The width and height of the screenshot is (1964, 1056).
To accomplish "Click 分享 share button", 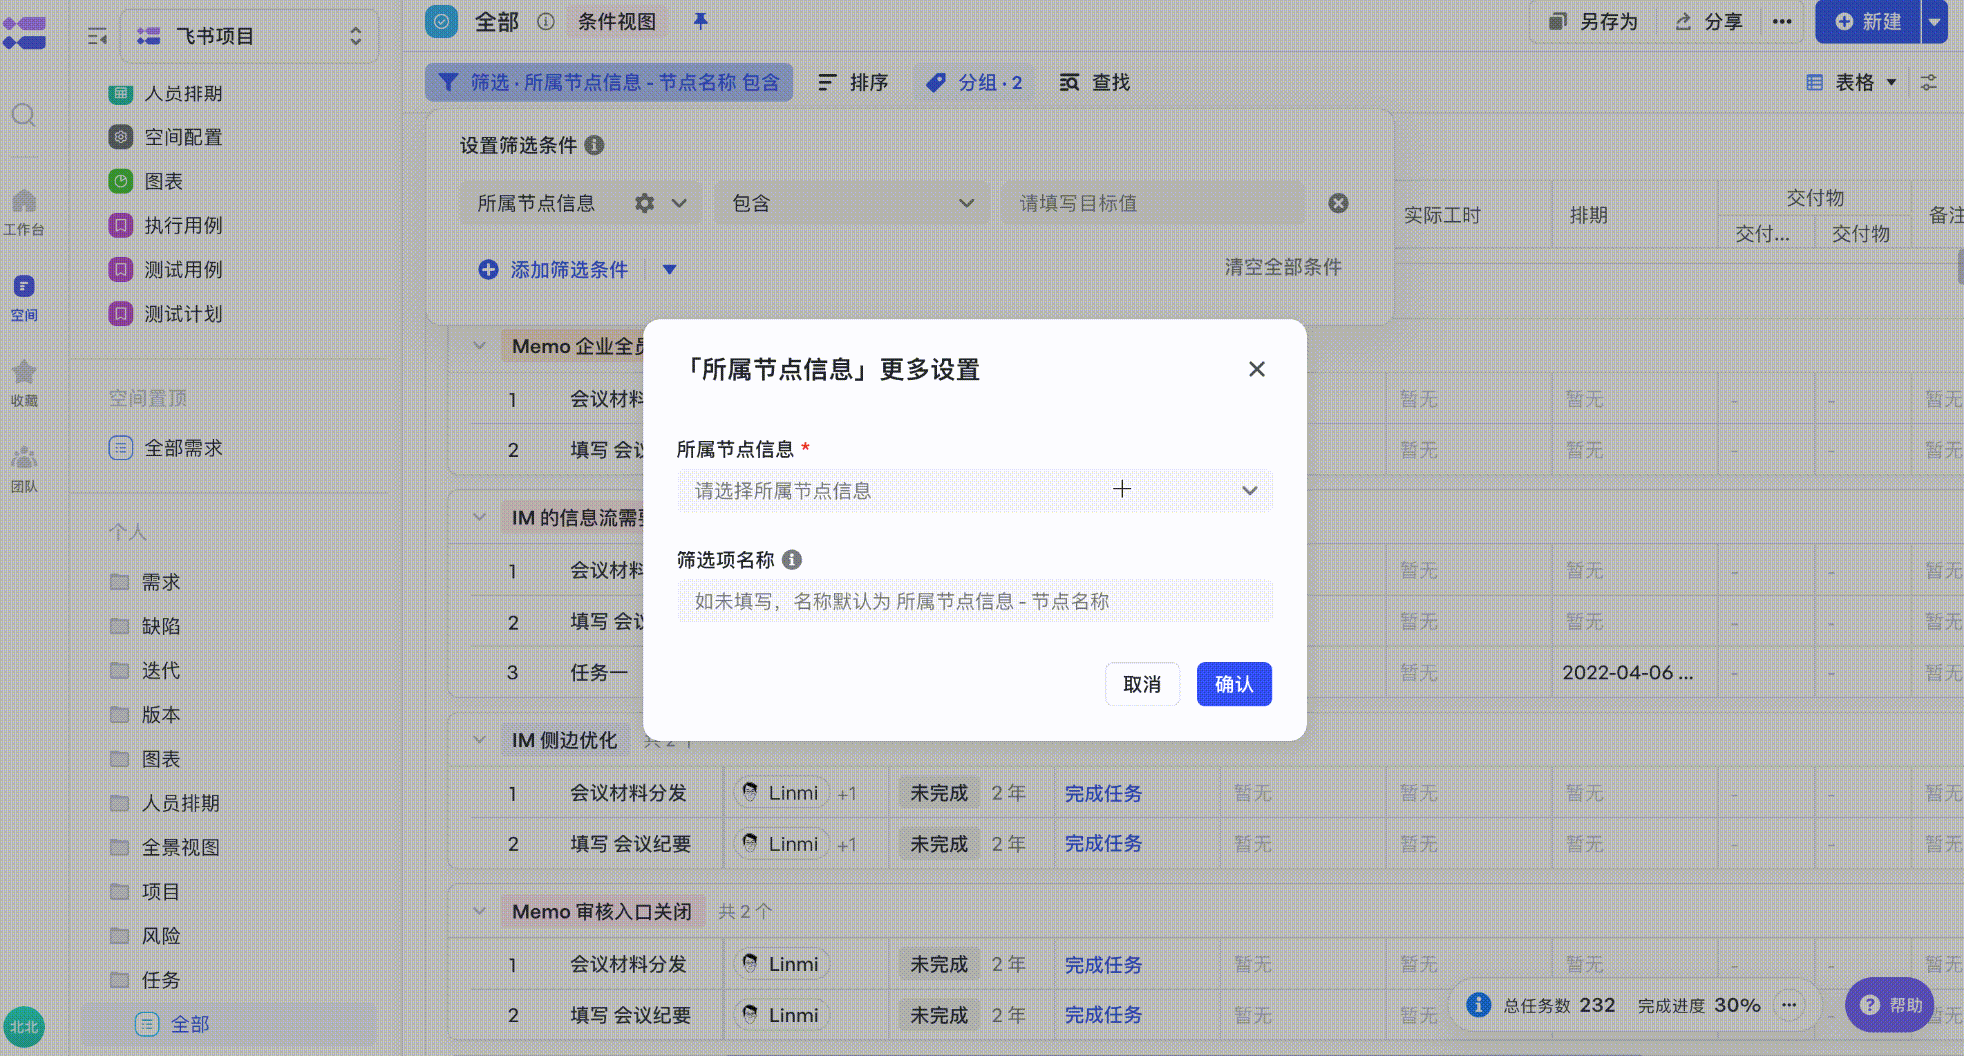I will [1709, 21].
